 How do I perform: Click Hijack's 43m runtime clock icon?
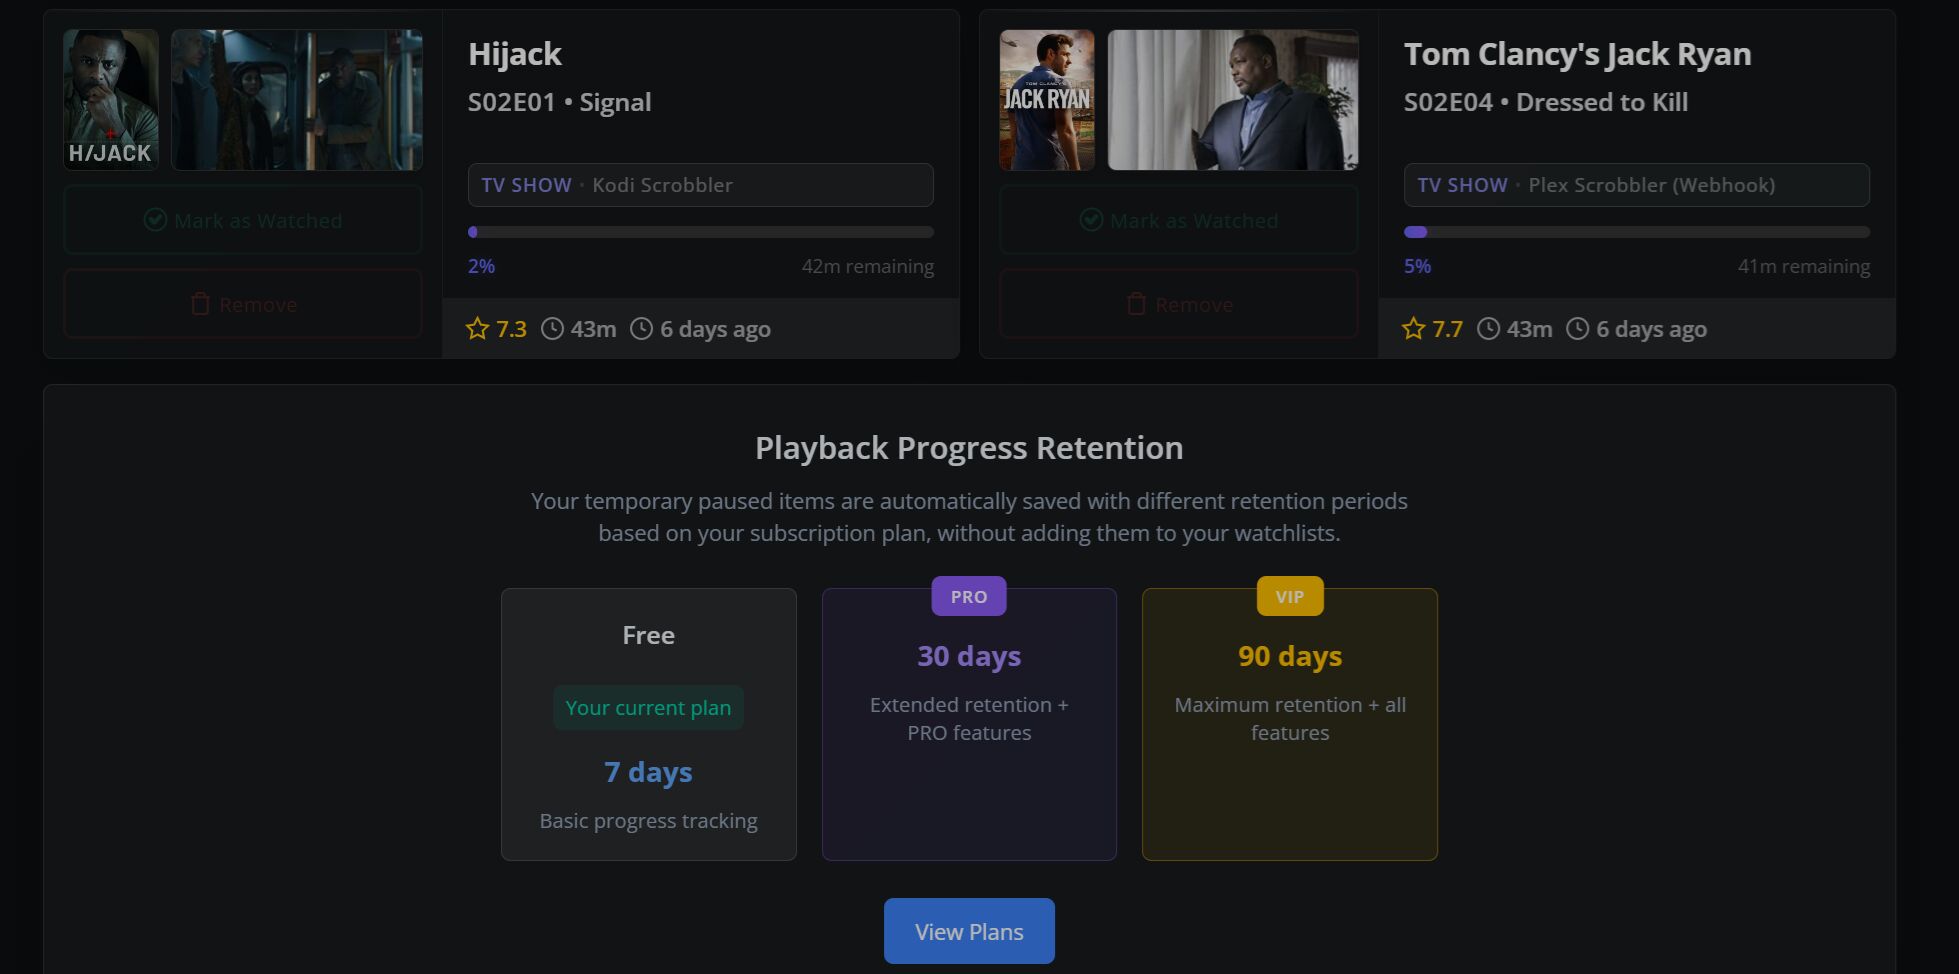552,329
